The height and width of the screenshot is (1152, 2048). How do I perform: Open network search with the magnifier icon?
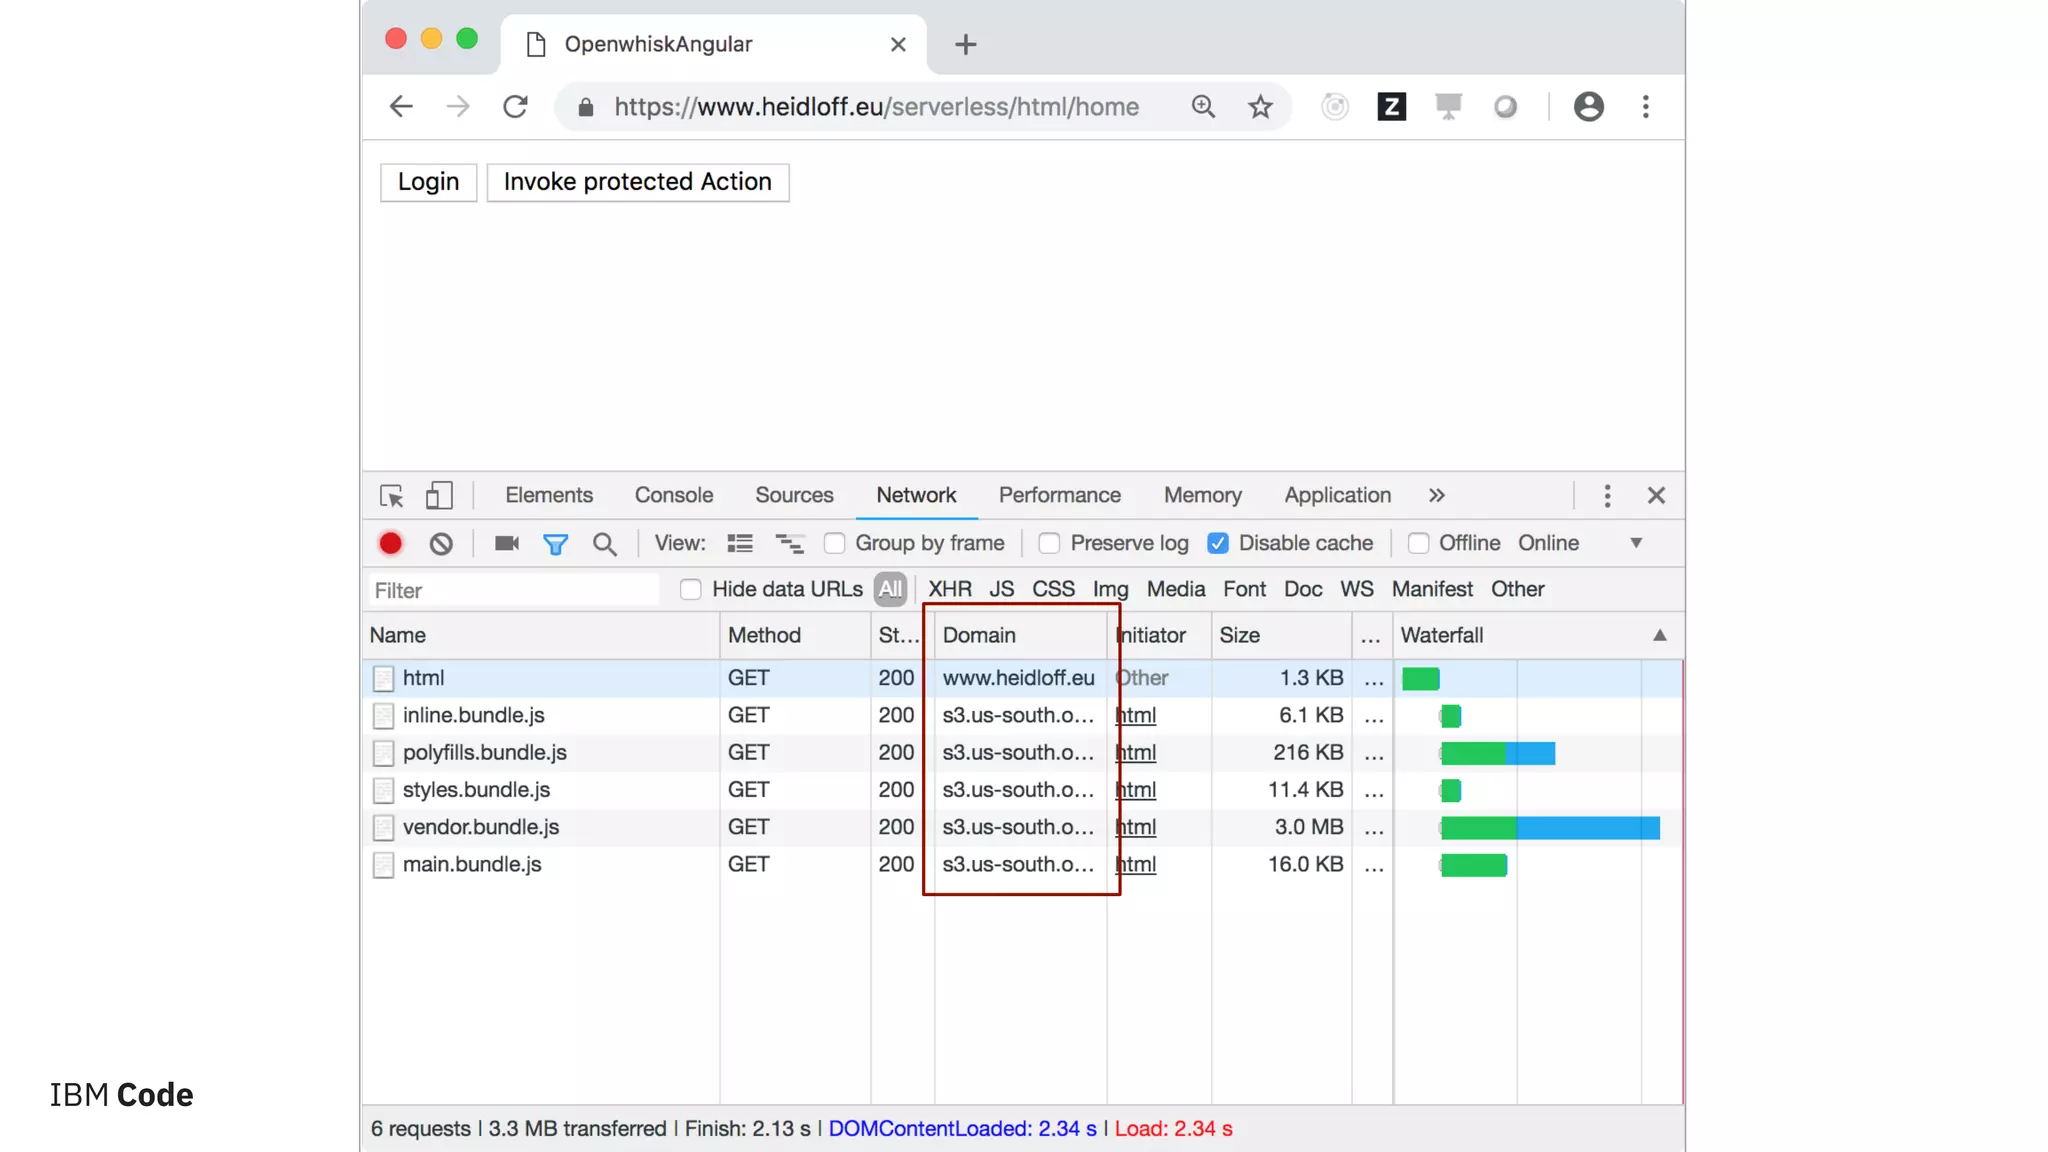point(604,543)
